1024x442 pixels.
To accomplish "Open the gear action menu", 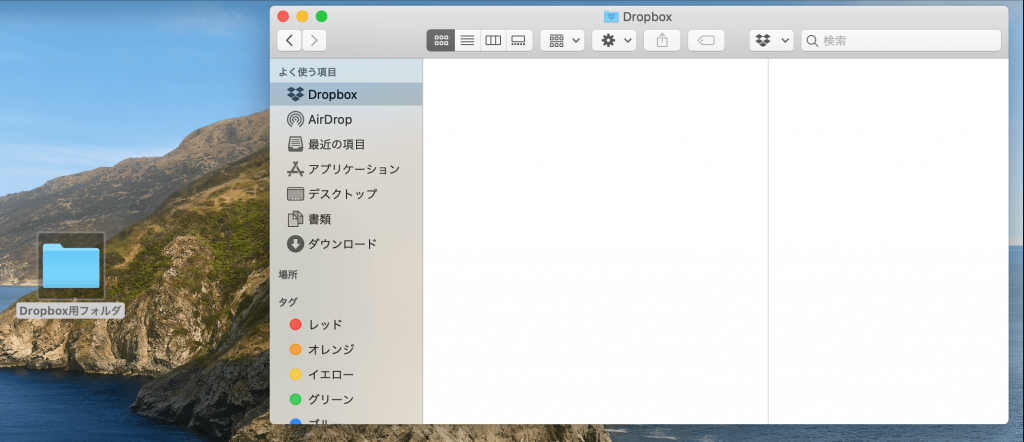I will (614, 40).
